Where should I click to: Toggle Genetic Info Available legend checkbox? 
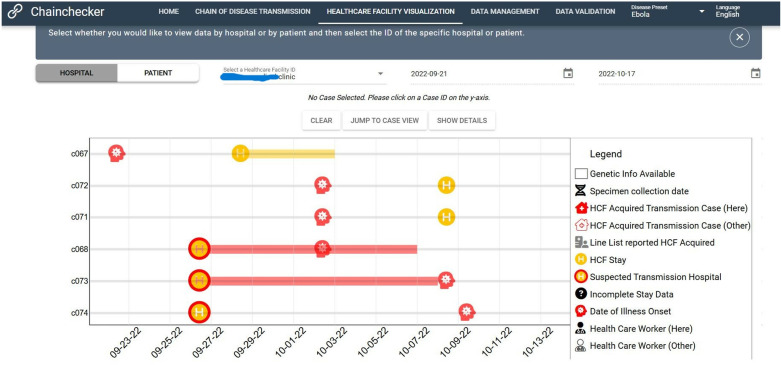(581, 174)
